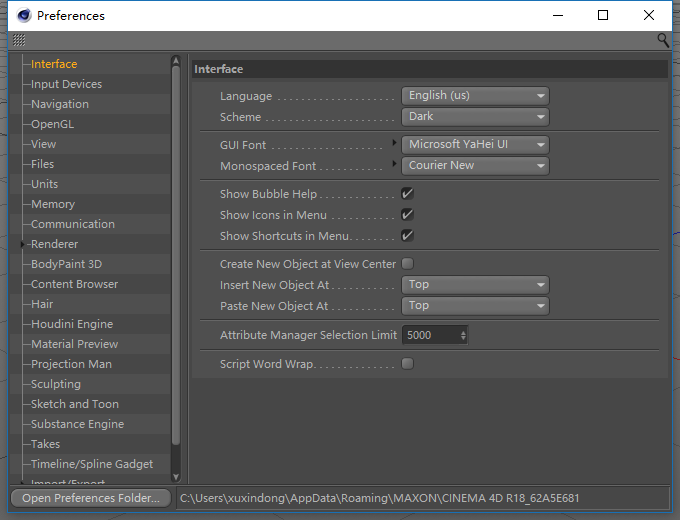Open the Monospaced Font dropdown
This screenshot has width=680, height=520.
tap(475, 166)
